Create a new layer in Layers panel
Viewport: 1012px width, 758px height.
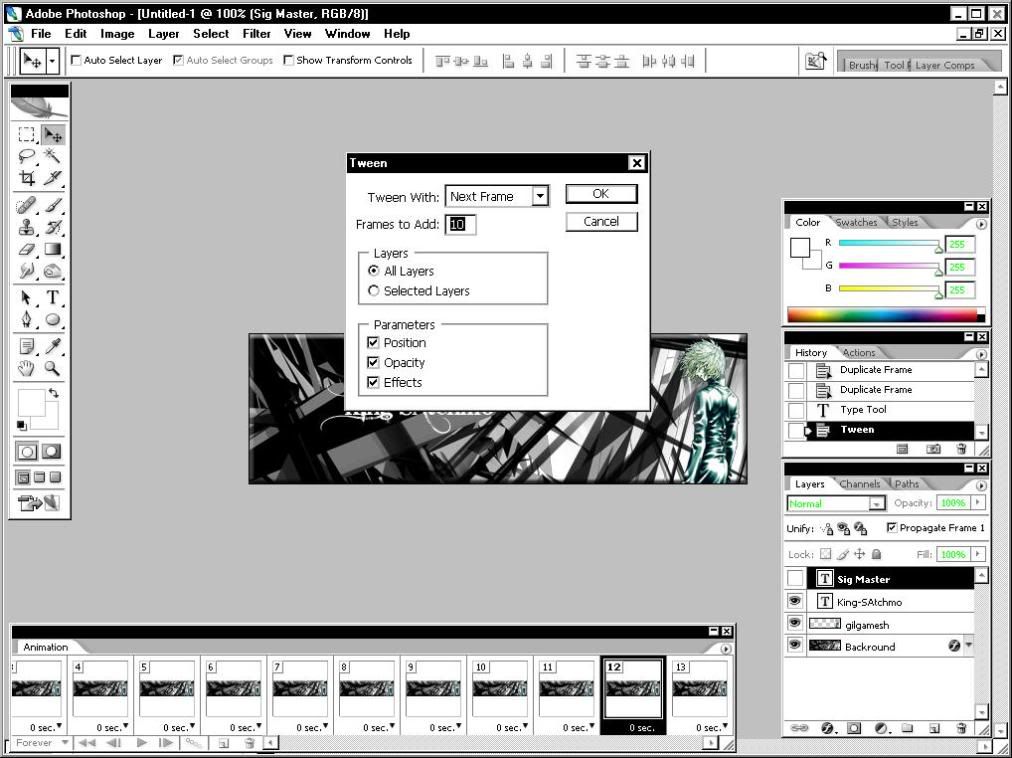tap(934, 728)
